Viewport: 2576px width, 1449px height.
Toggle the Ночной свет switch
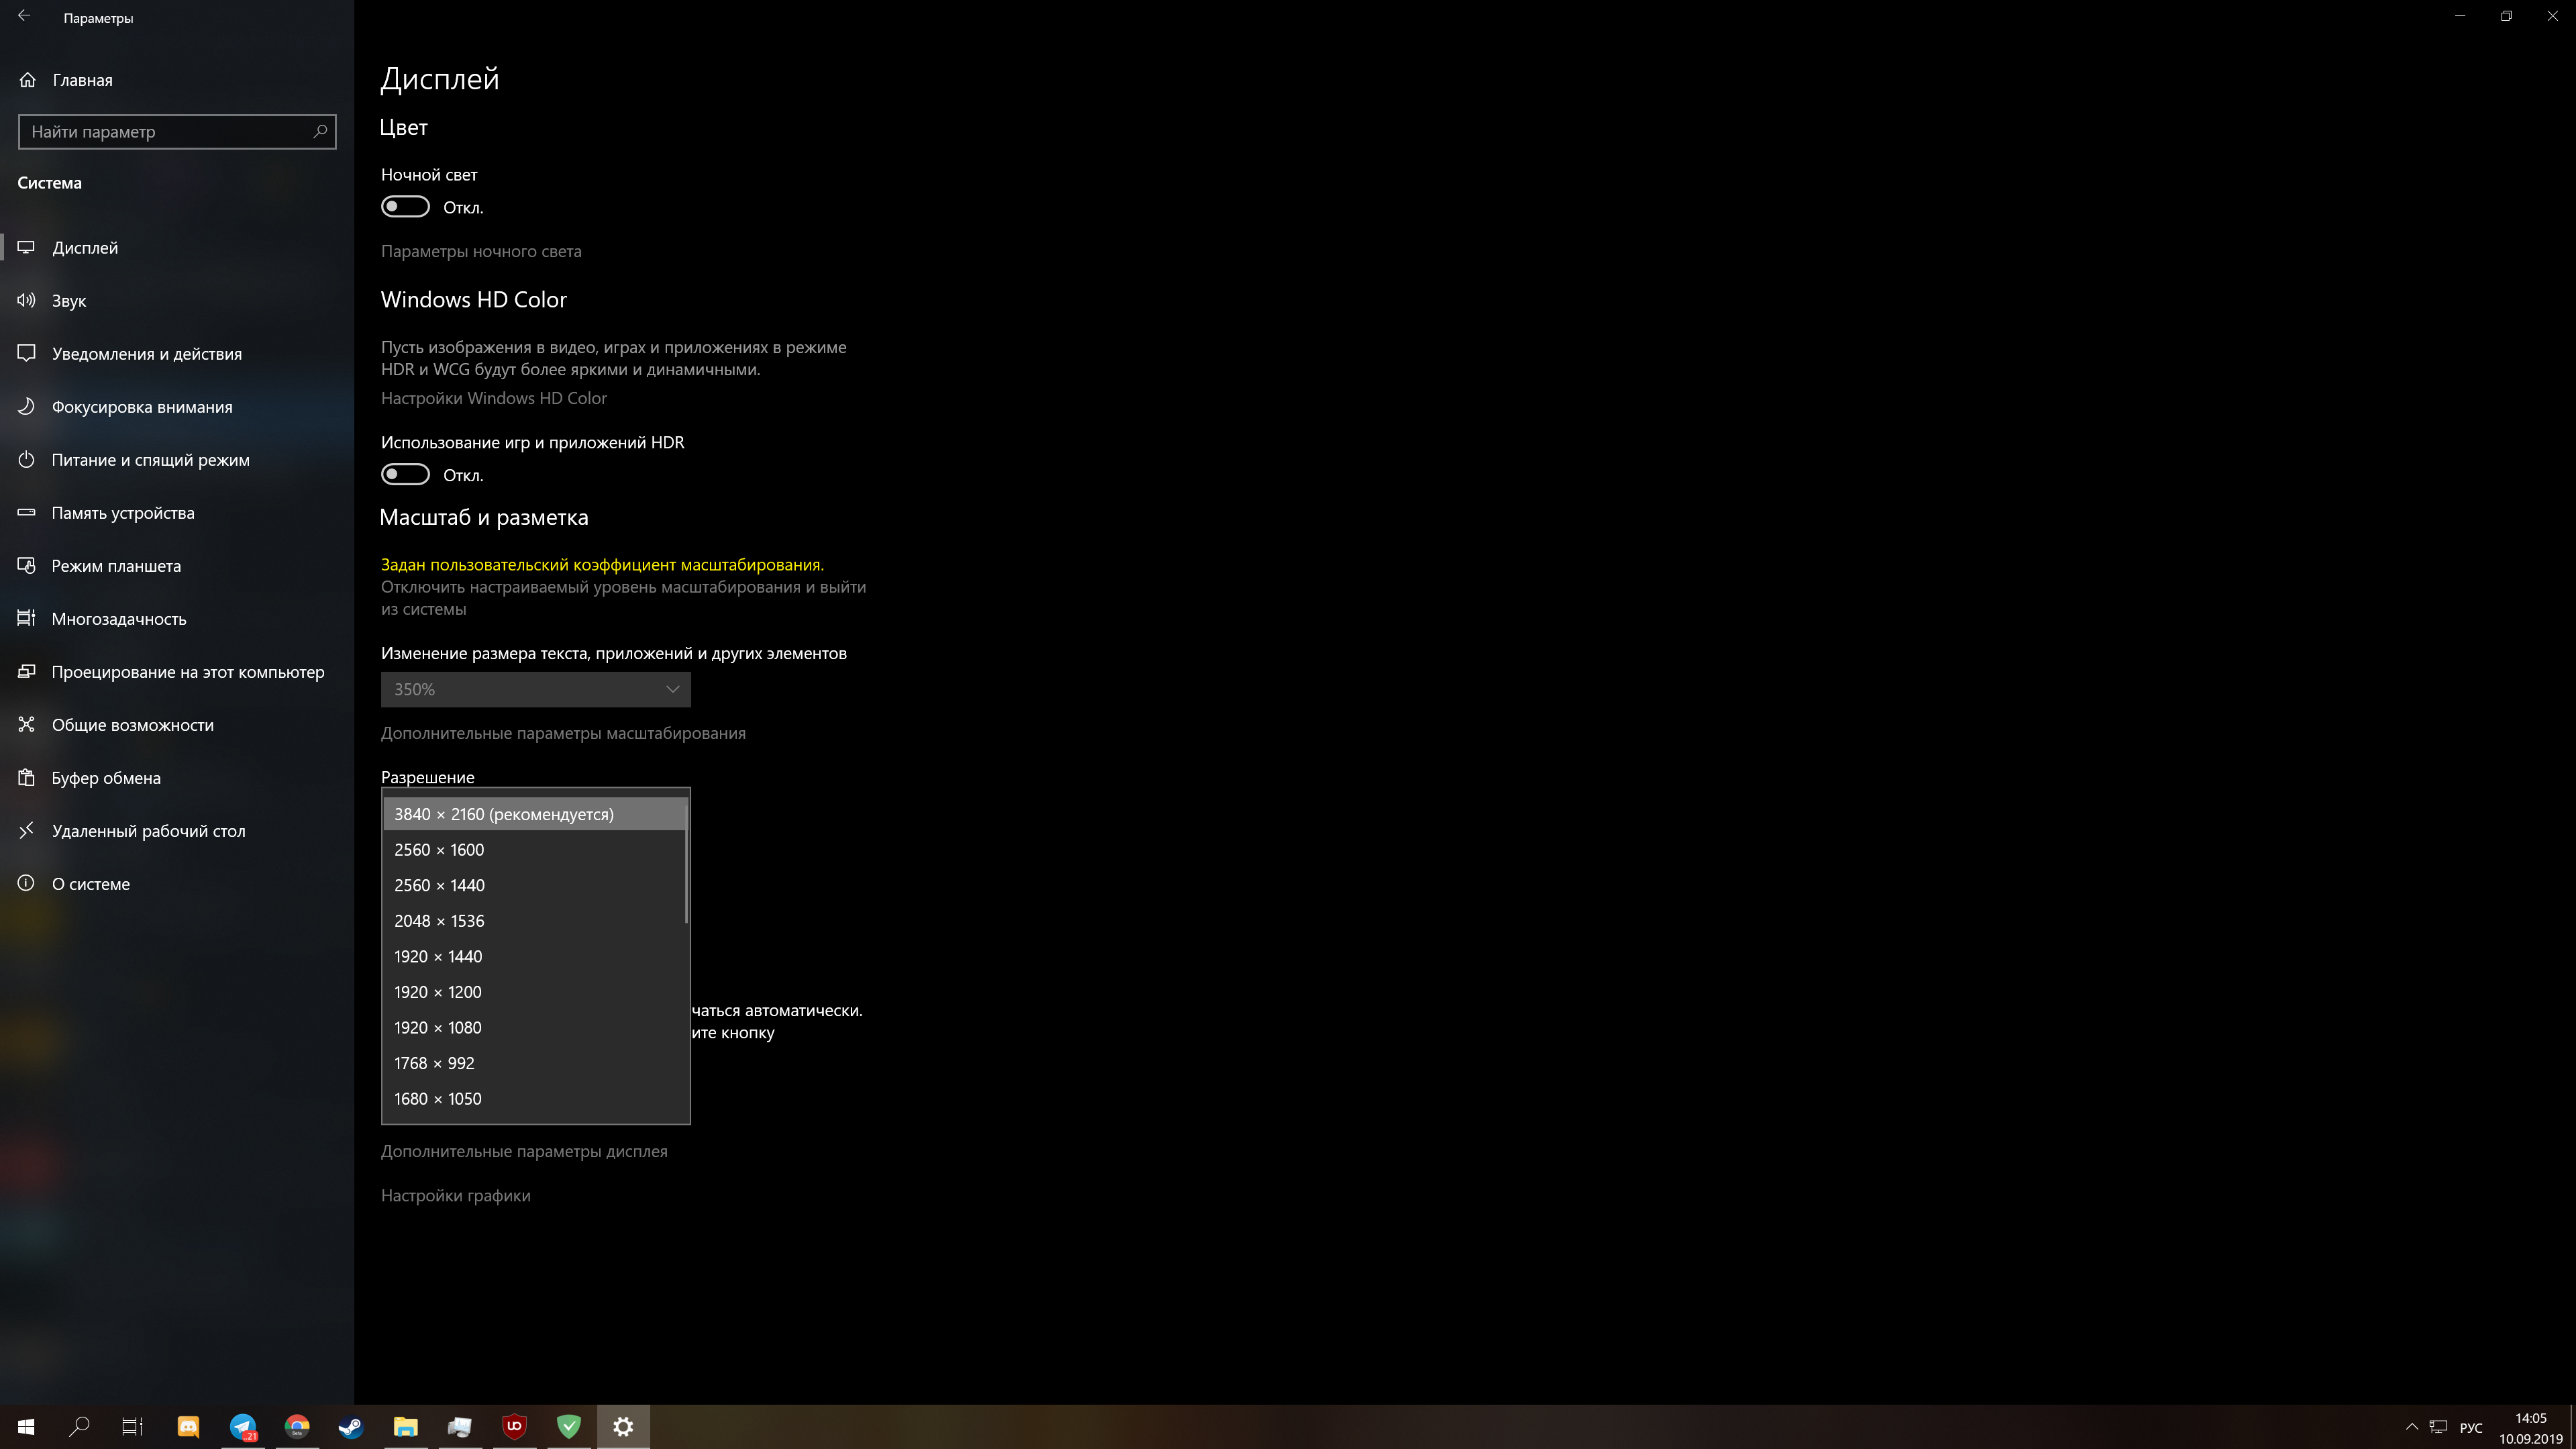click(405, 207)
